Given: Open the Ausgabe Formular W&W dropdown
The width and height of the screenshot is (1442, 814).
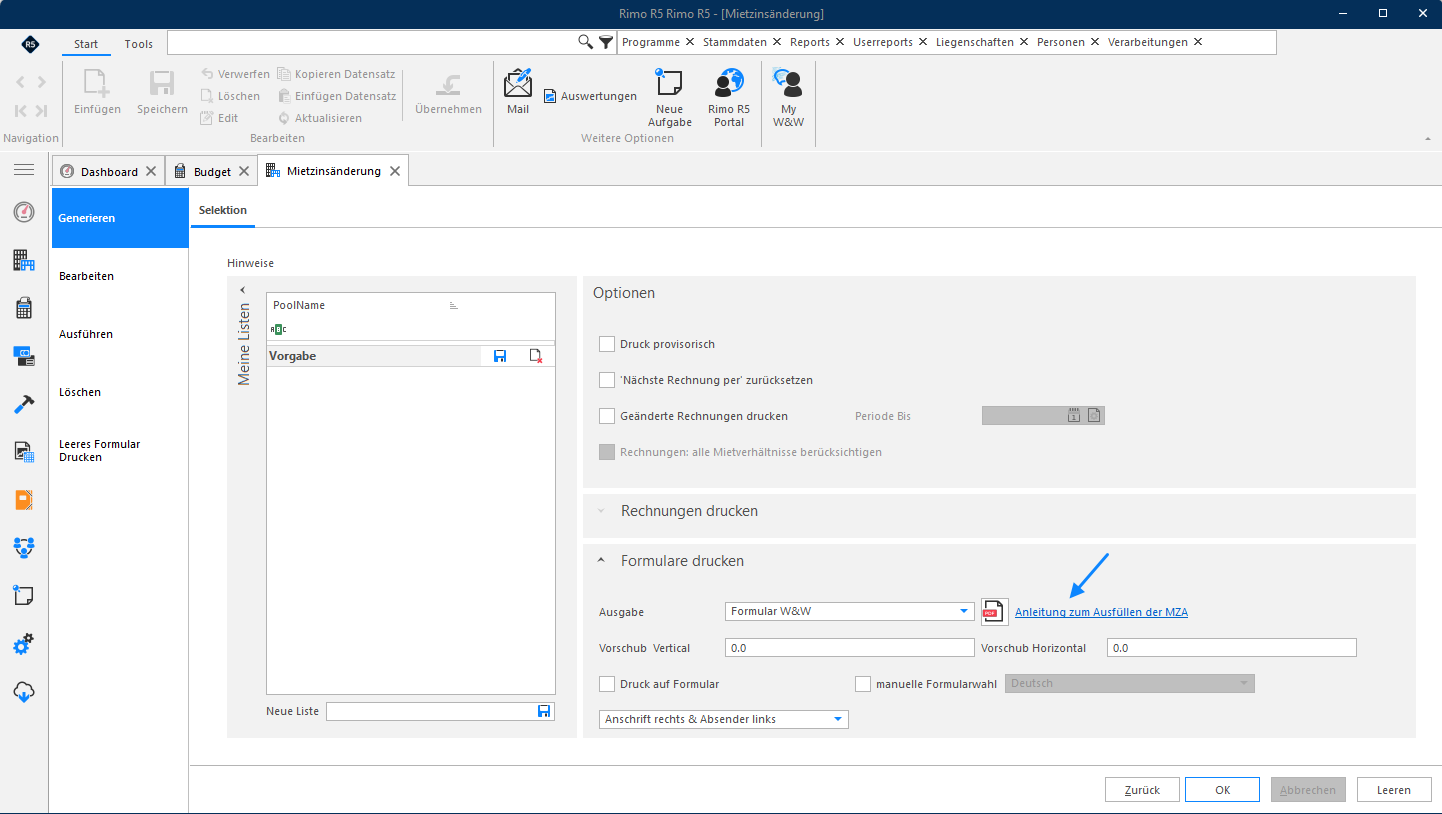Looking at the screenshot, I should point(850,611).
